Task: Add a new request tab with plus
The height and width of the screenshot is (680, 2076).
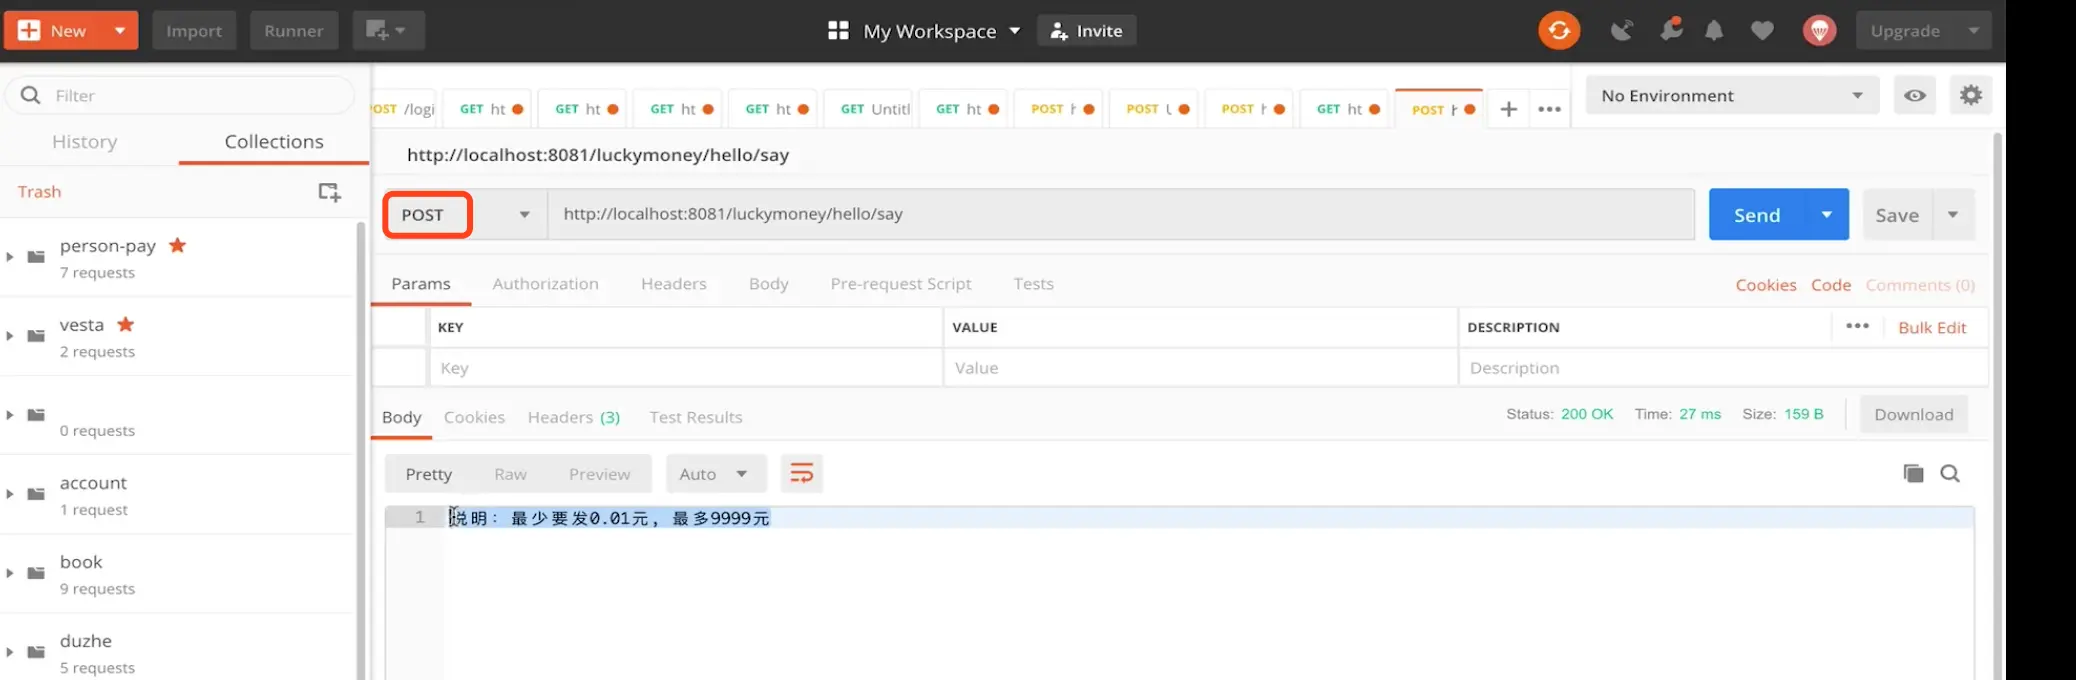Action: tap(1509, 109)
